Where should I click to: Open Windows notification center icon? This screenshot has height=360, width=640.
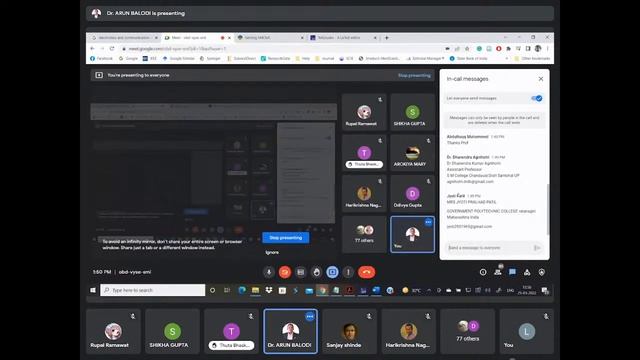click(x=545, y=290)
